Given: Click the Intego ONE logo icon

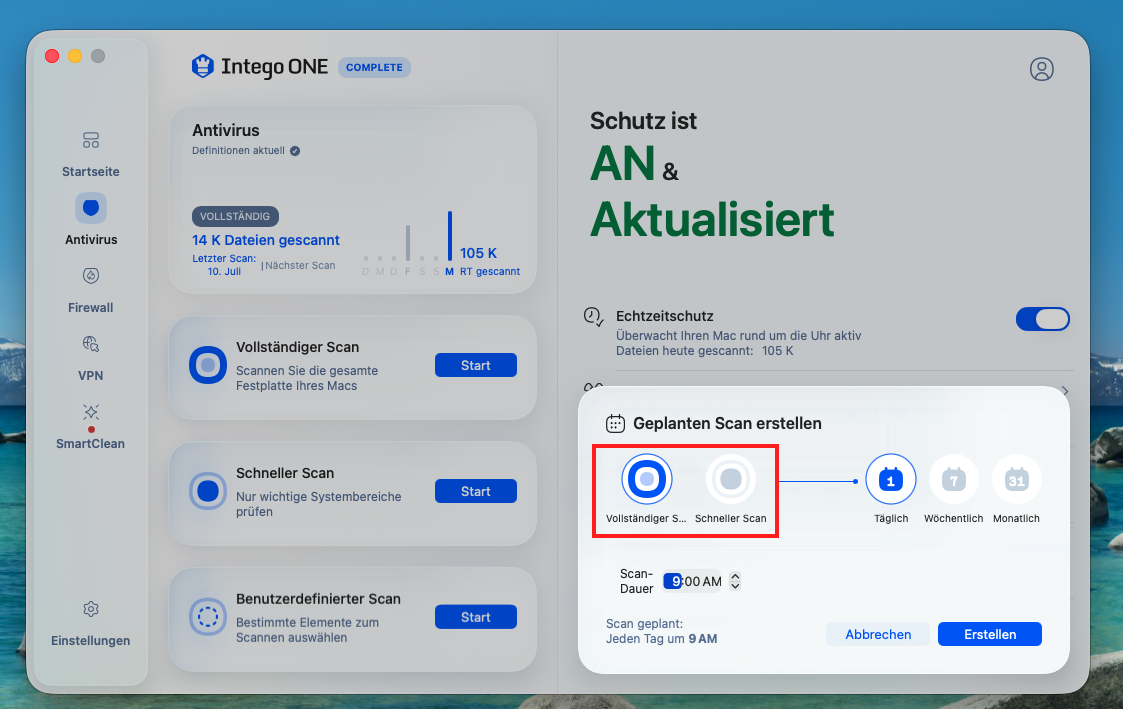Looking at the screenshot, I should 203,67.
